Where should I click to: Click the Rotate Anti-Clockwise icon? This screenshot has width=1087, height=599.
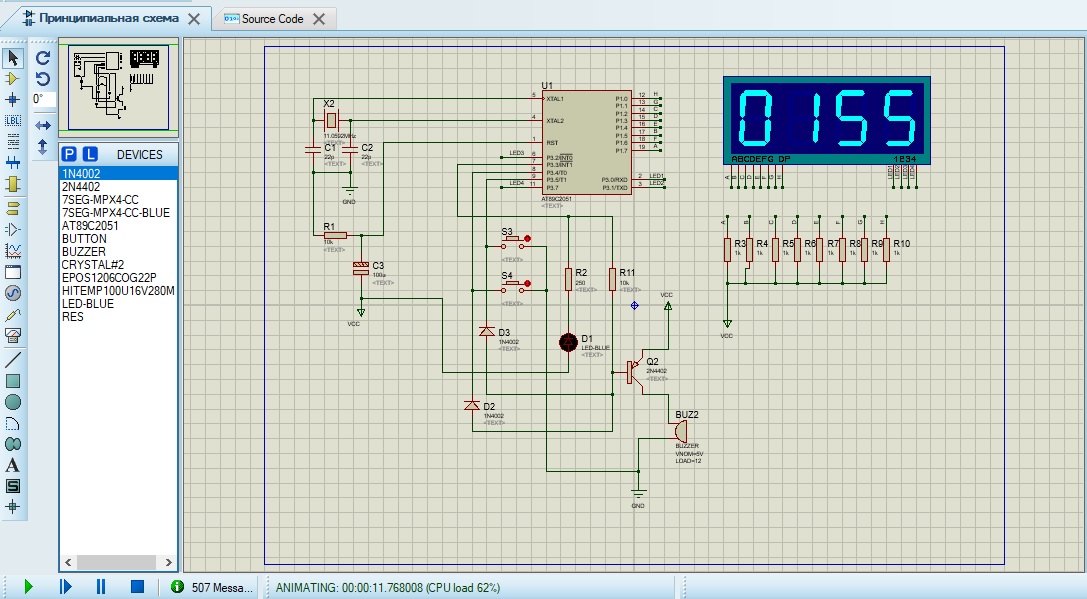tap(43, 78)
